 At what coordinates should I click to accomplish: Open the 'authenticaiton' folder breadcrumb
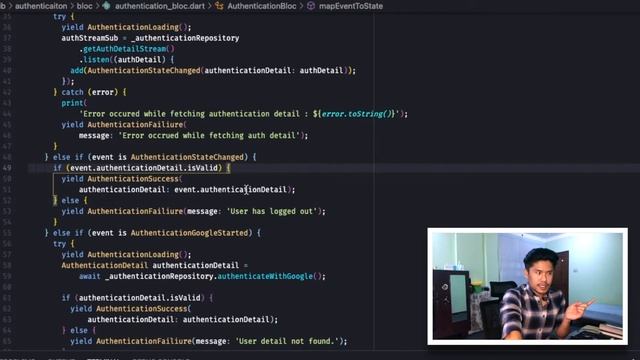point(41,6)
